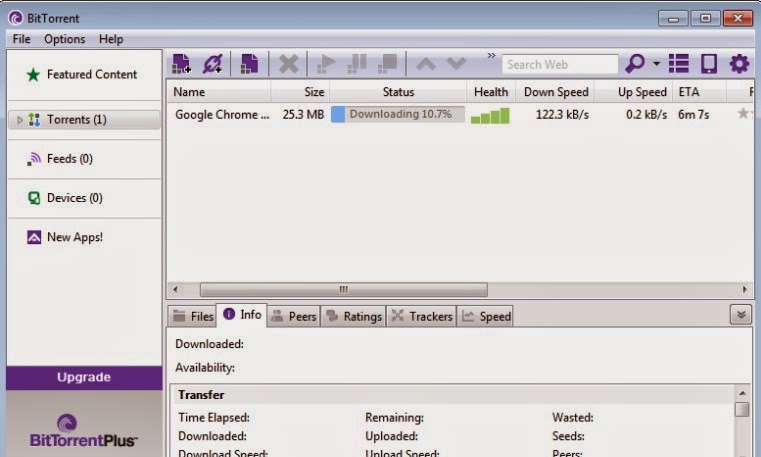Image resolution: width=761 pixels, height=457 pixels.
Task: Click the New Apps icon
Action: point(34,237)
